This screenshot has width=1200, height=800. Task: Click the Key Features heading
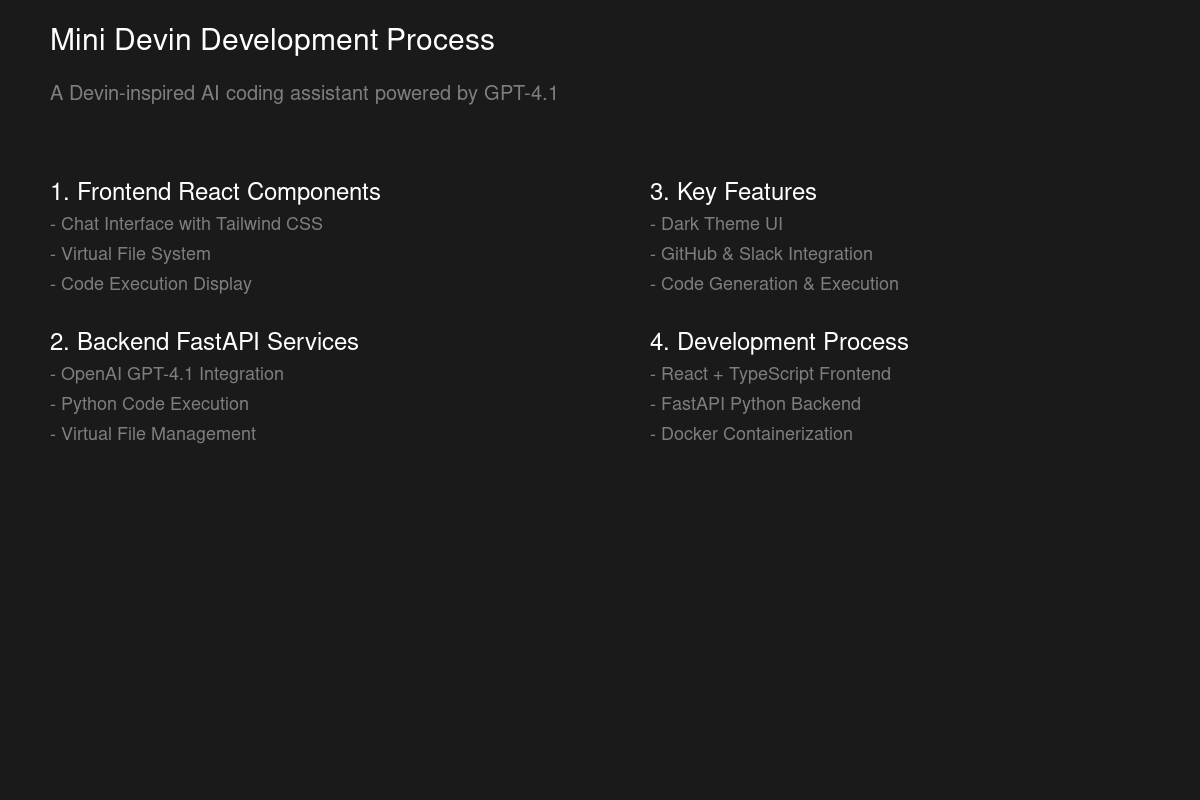(733, 192)
